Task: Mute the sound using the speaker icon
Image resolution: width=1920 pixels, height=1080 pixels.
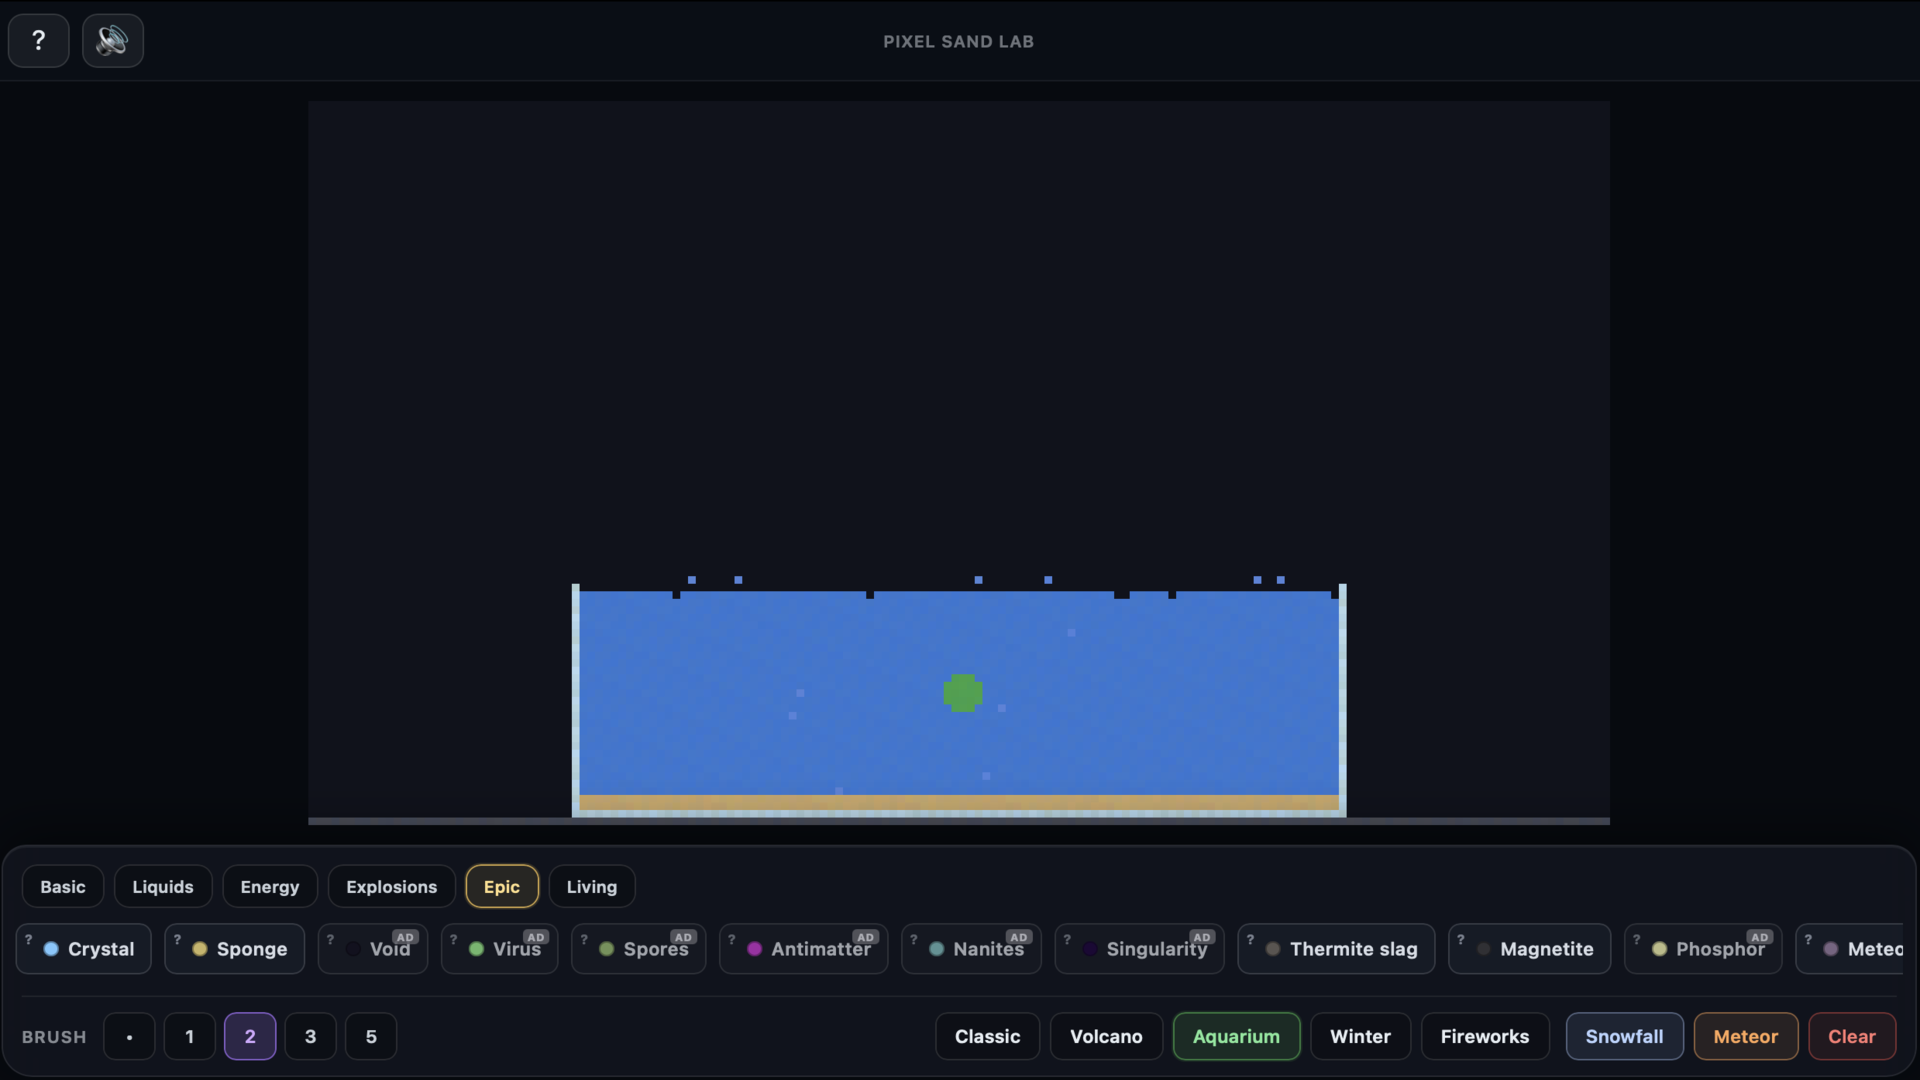Action: pyautogui.click(x=112, y=41)
